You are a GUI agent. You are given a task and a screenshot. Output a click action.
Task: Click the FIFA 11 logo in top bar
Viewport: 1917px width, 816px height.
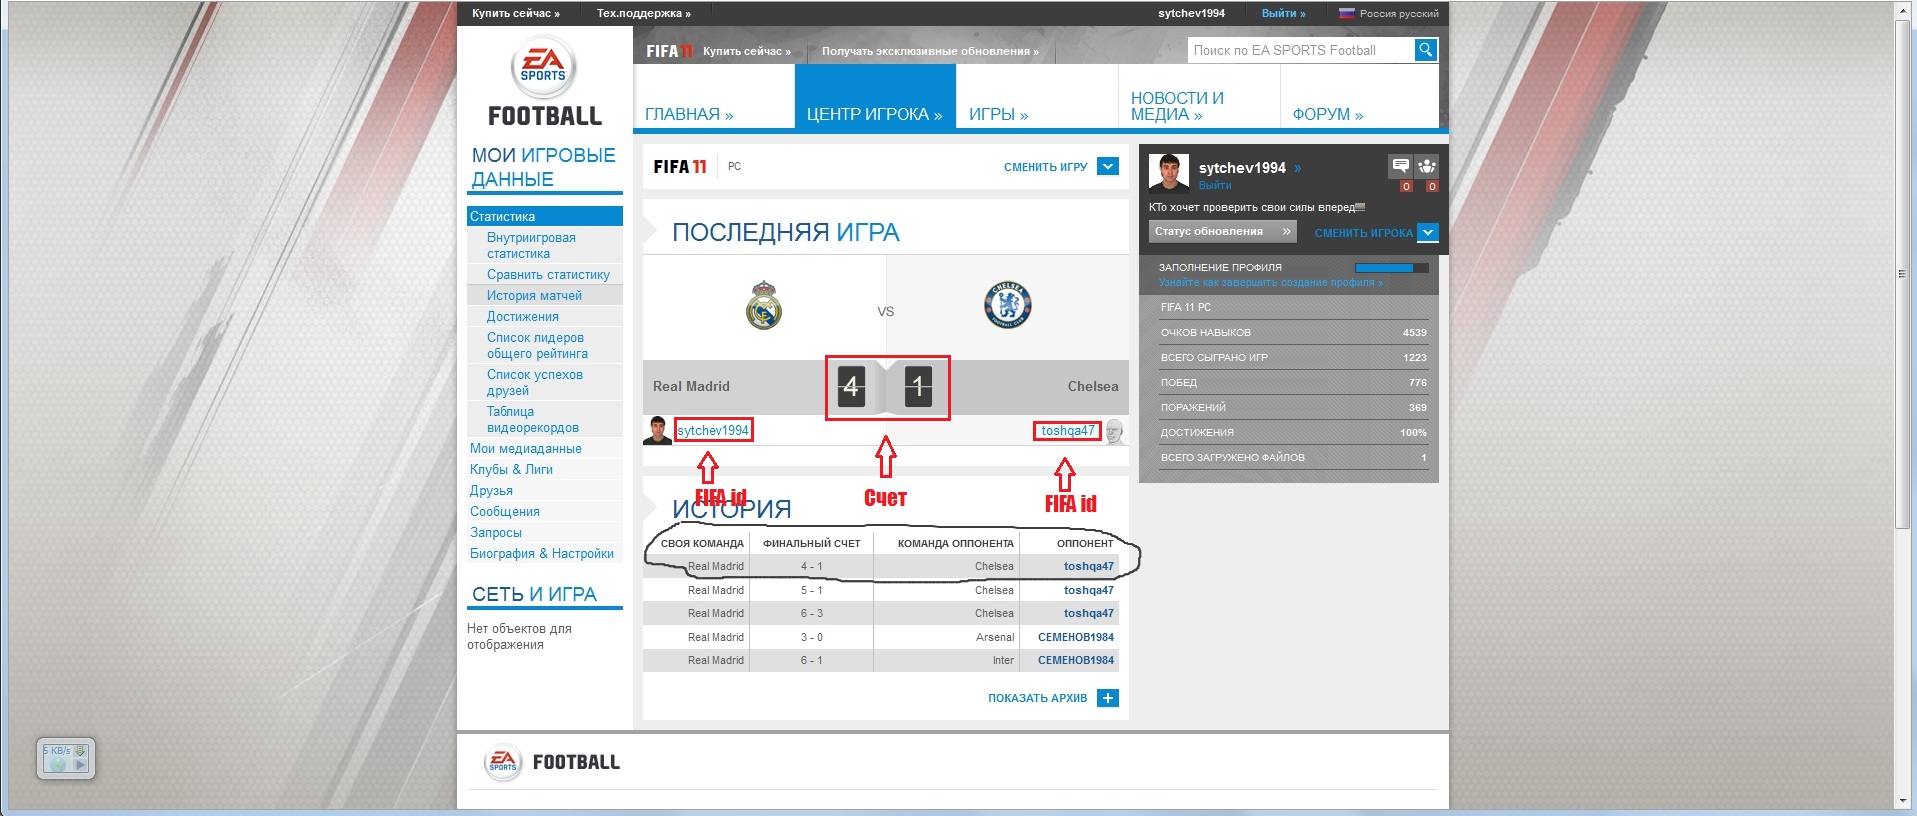pos(669,51)
